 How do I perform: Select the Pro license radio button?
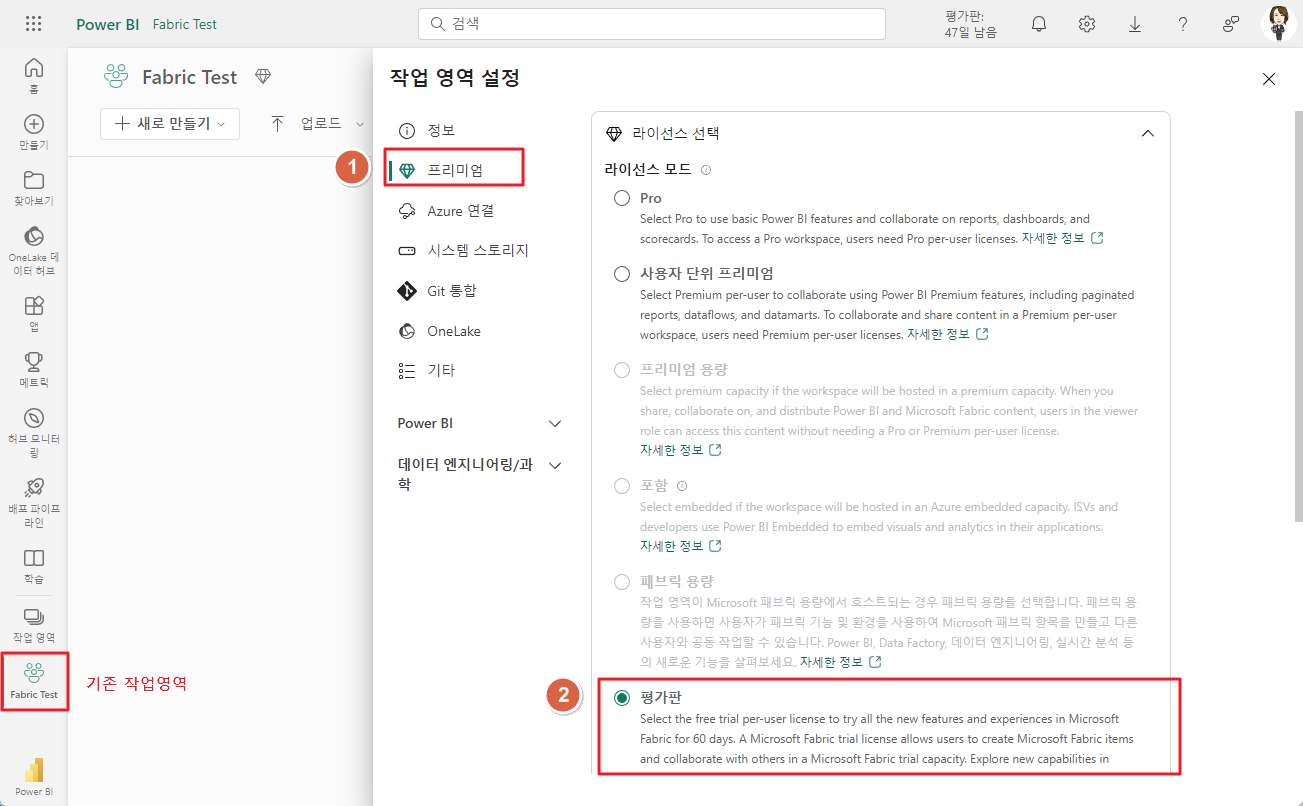pyautogui.click(x=622, y=198)
